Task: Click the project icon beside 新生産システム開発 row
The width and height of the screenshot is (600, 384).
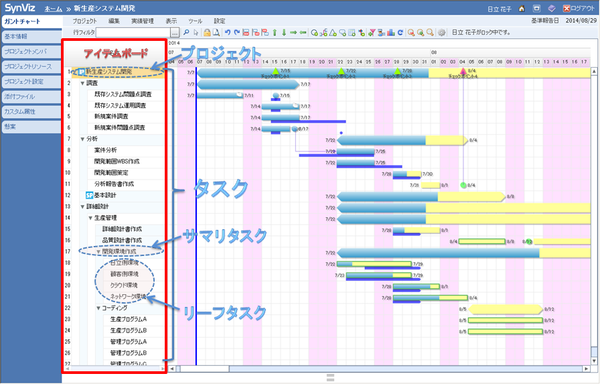Action: (81, 72)
